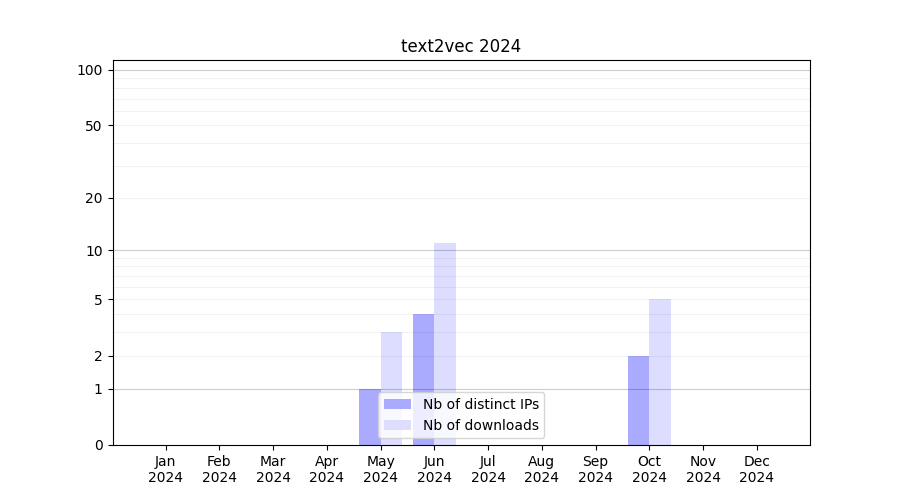Click the dark blue distinct IPs legend swatch
This screenshot has width=900, height=500.
(x=397, y=404)
